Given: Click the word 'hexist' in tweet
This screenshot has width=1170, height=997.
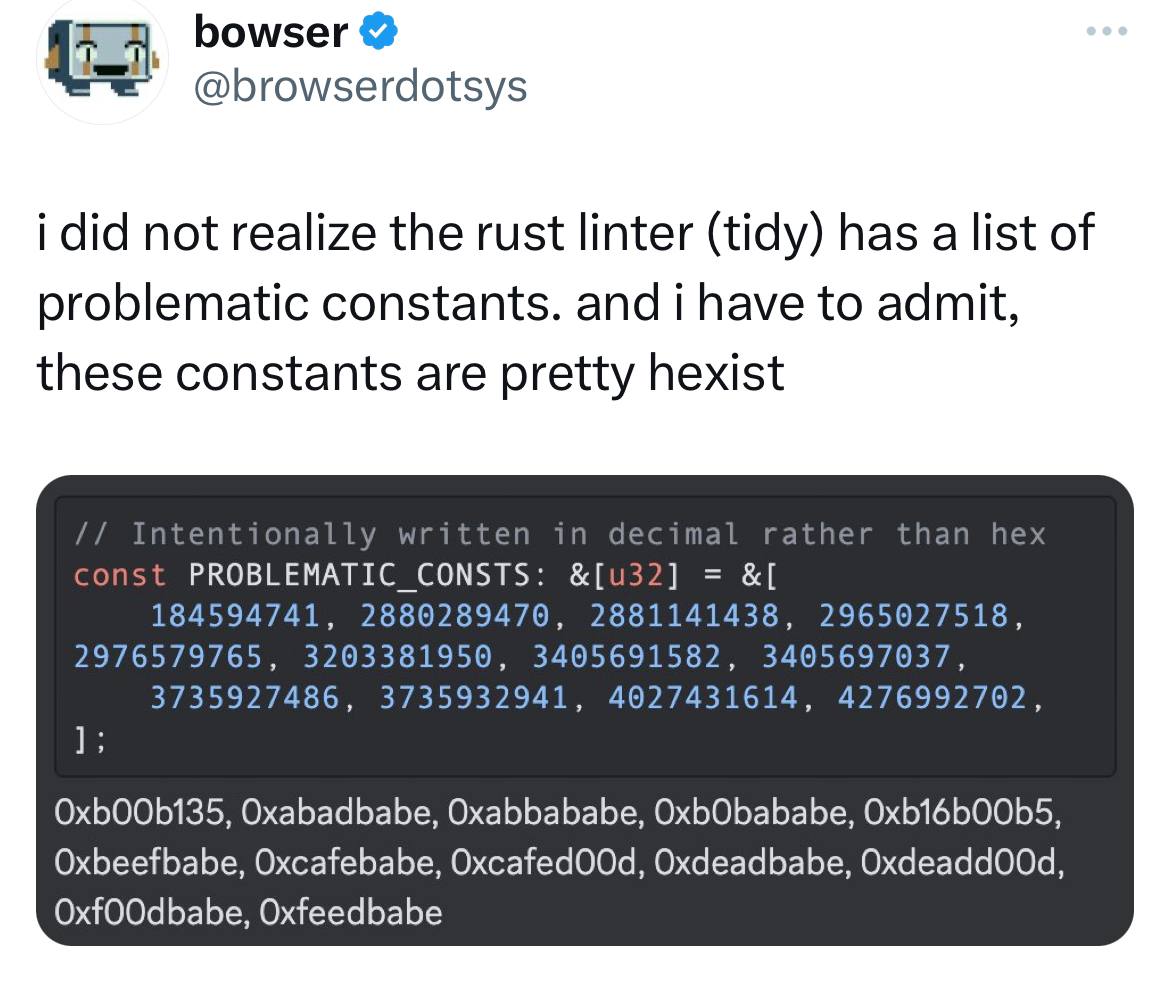Looking at the screenshot, I should pyautogui.click(x=716, y=372).
